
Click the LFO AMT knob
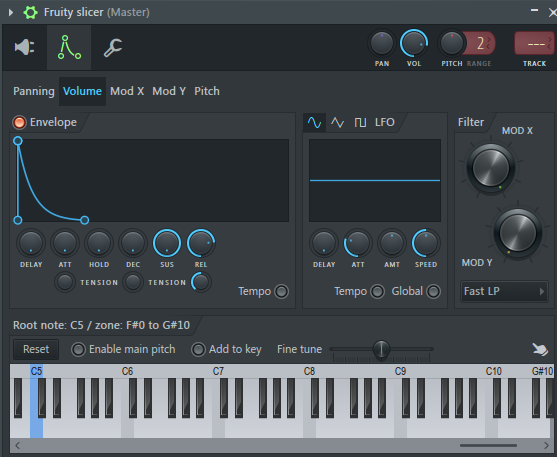[x=392, y=243]
